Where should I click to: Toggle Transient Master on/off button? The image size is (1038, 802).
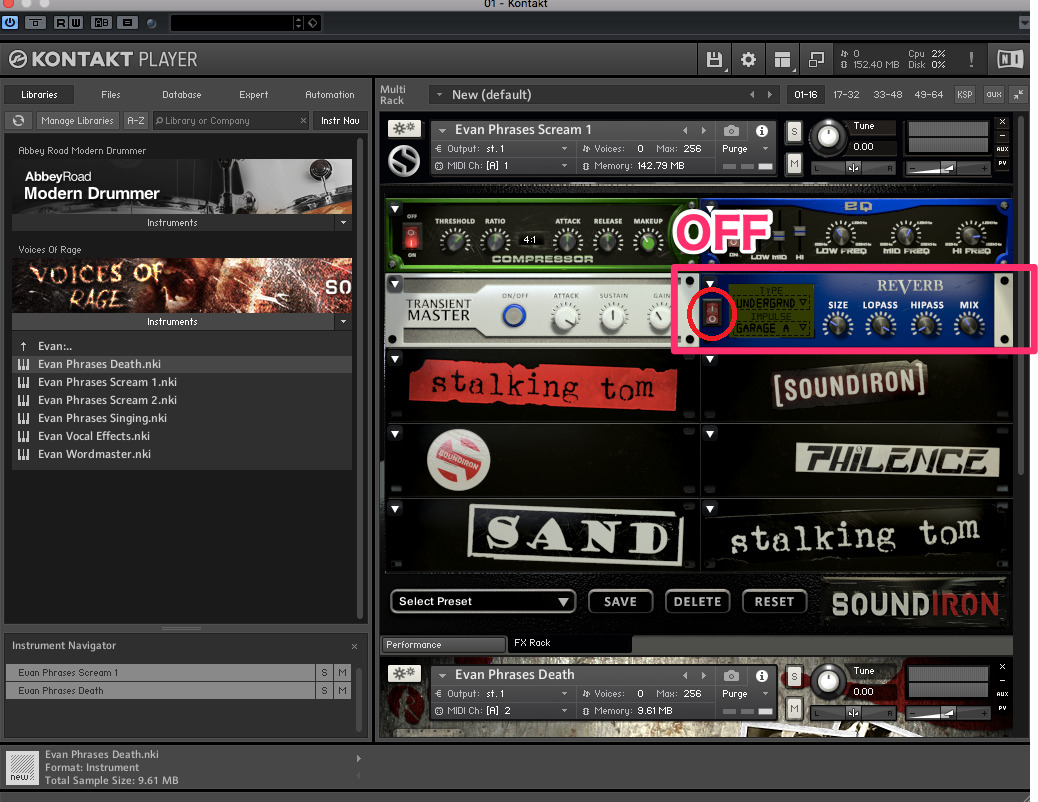(514, 316)
